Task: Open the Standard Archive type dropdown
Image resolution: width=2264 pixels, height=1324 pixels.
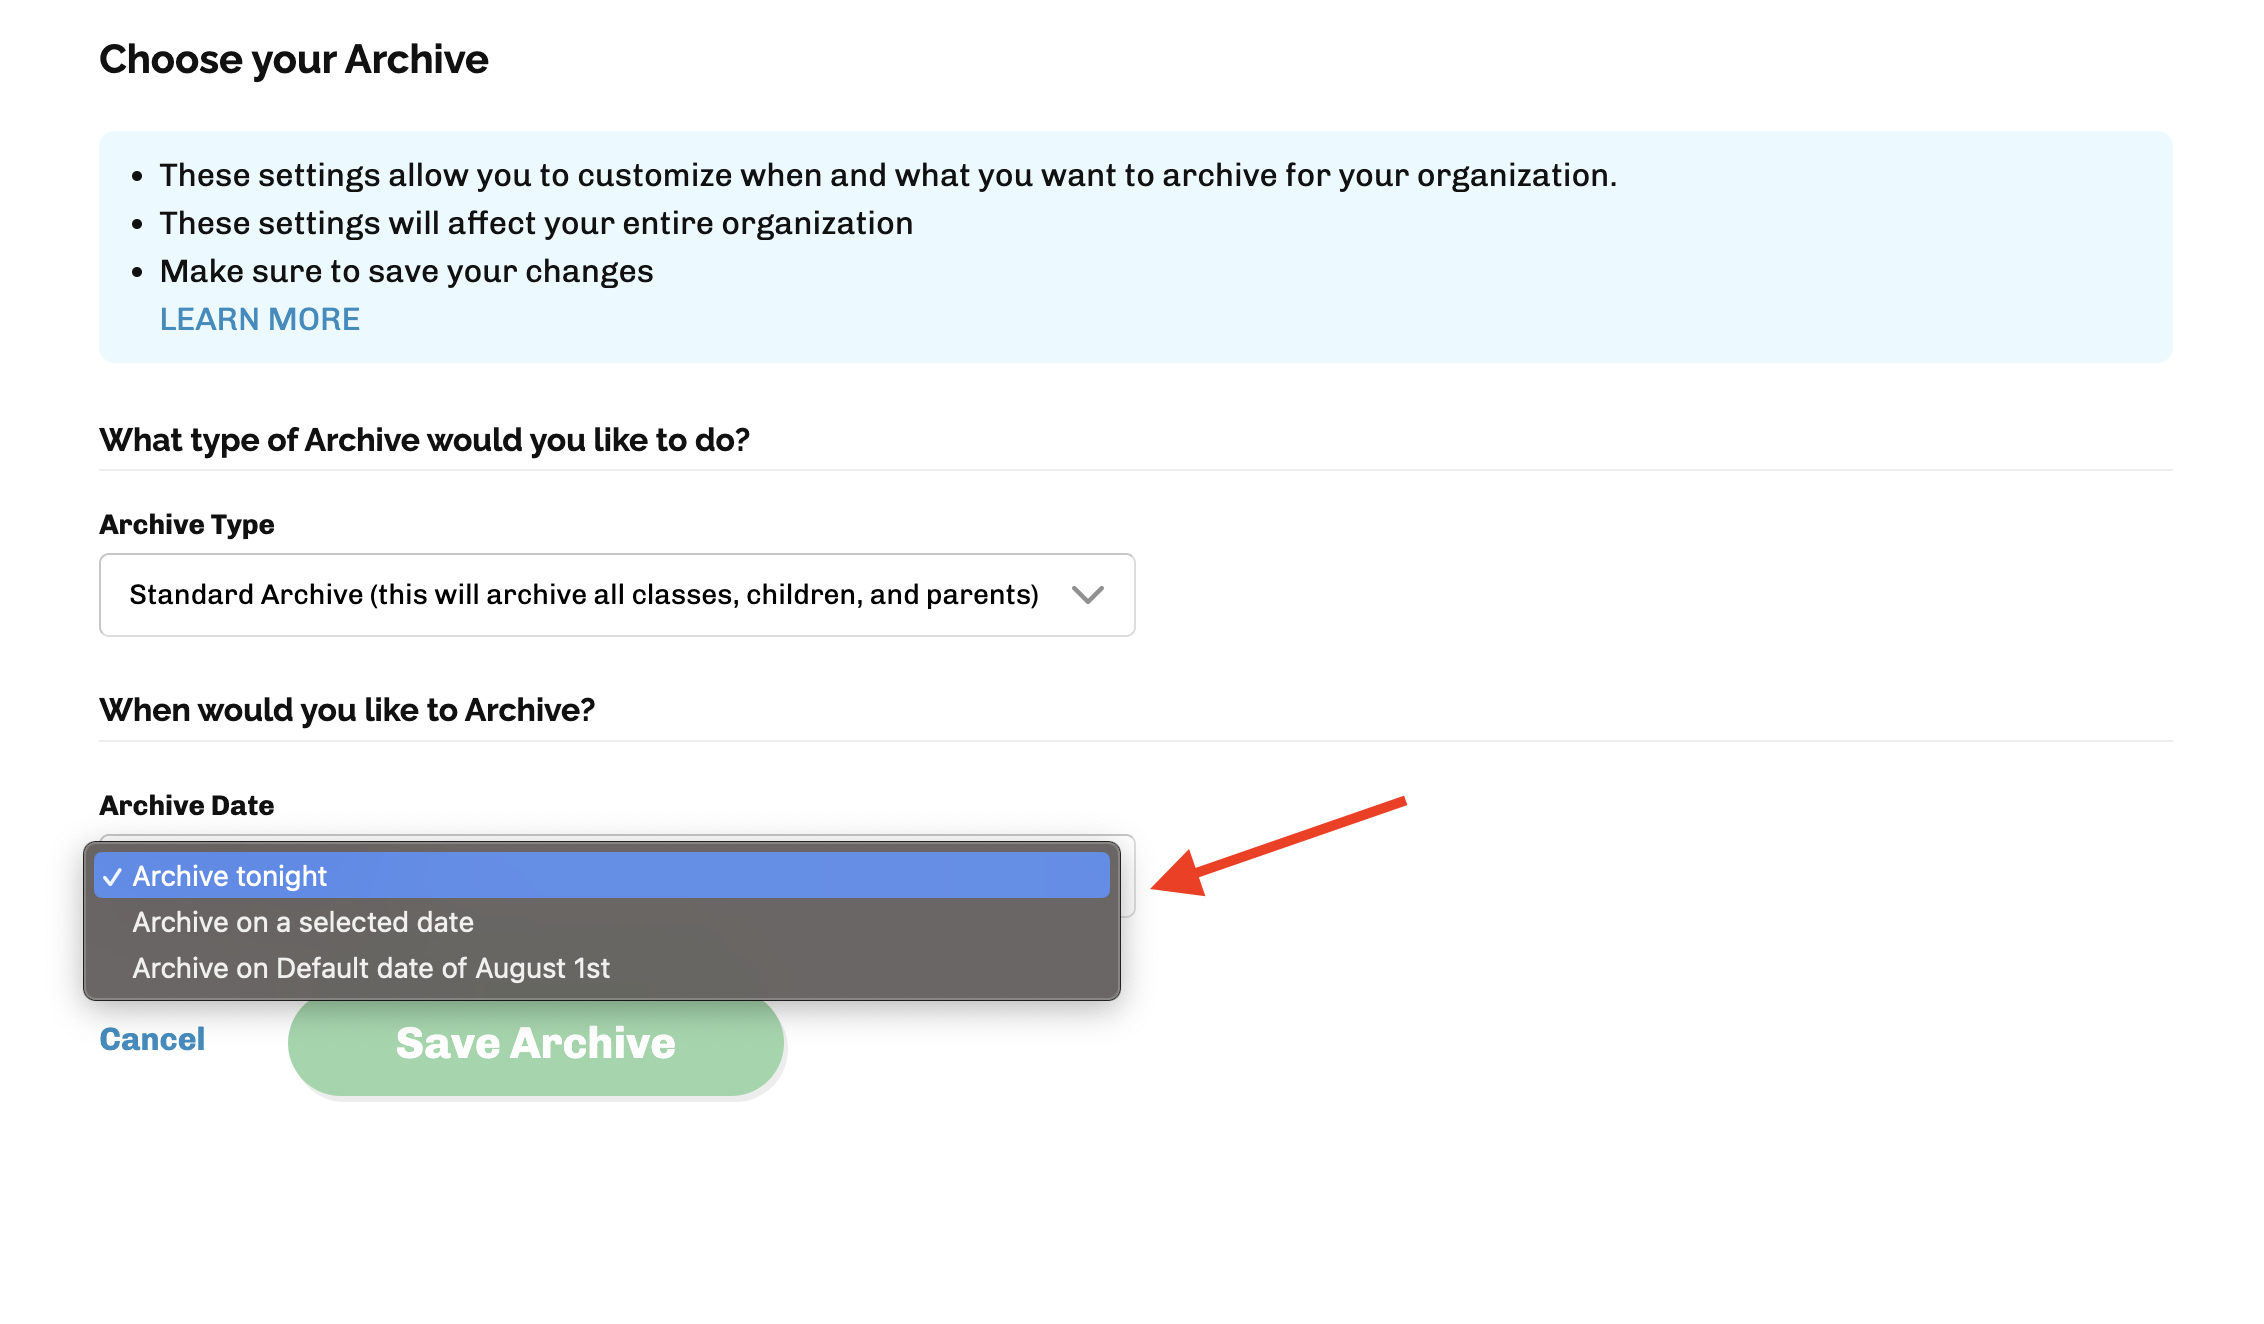Action: coord(617,595)
